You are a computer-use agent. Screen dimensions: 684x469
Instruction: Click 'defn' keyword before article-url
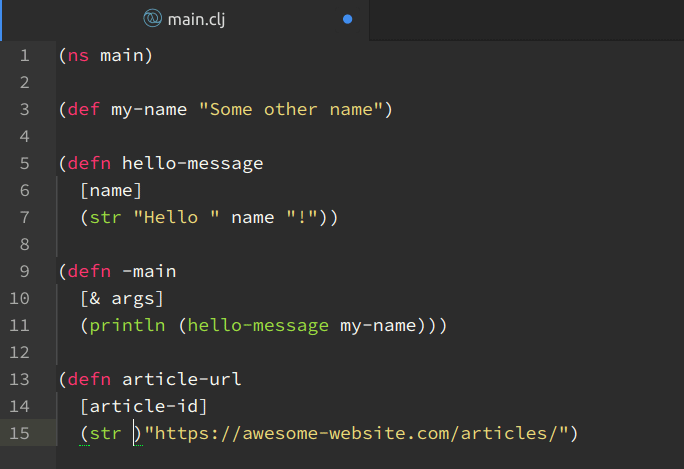(89, 379)
